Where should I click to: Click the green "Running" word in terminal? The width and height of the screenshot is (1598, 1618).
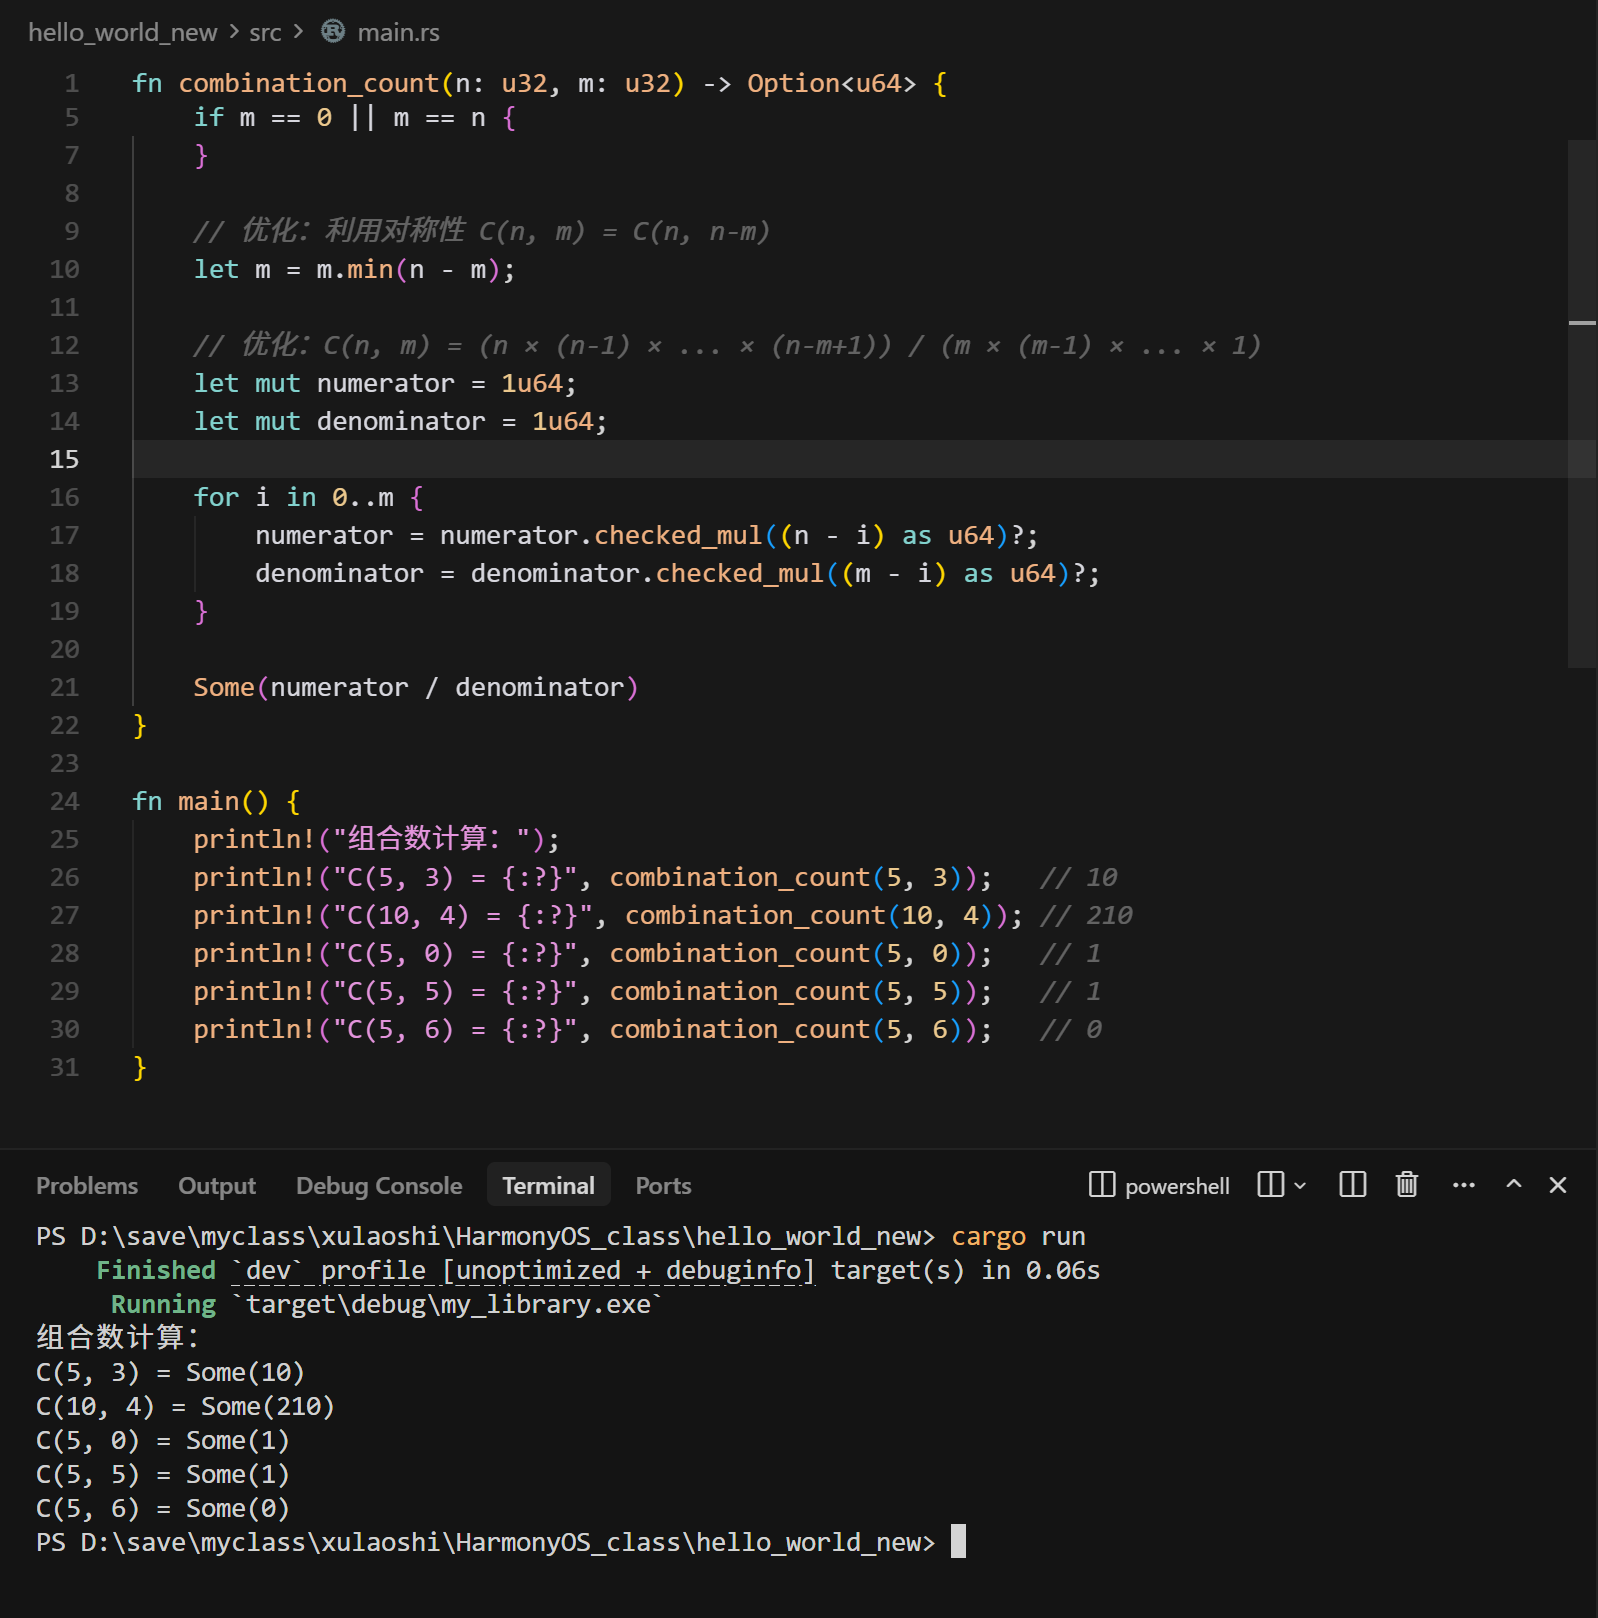tap(163, 1304)
